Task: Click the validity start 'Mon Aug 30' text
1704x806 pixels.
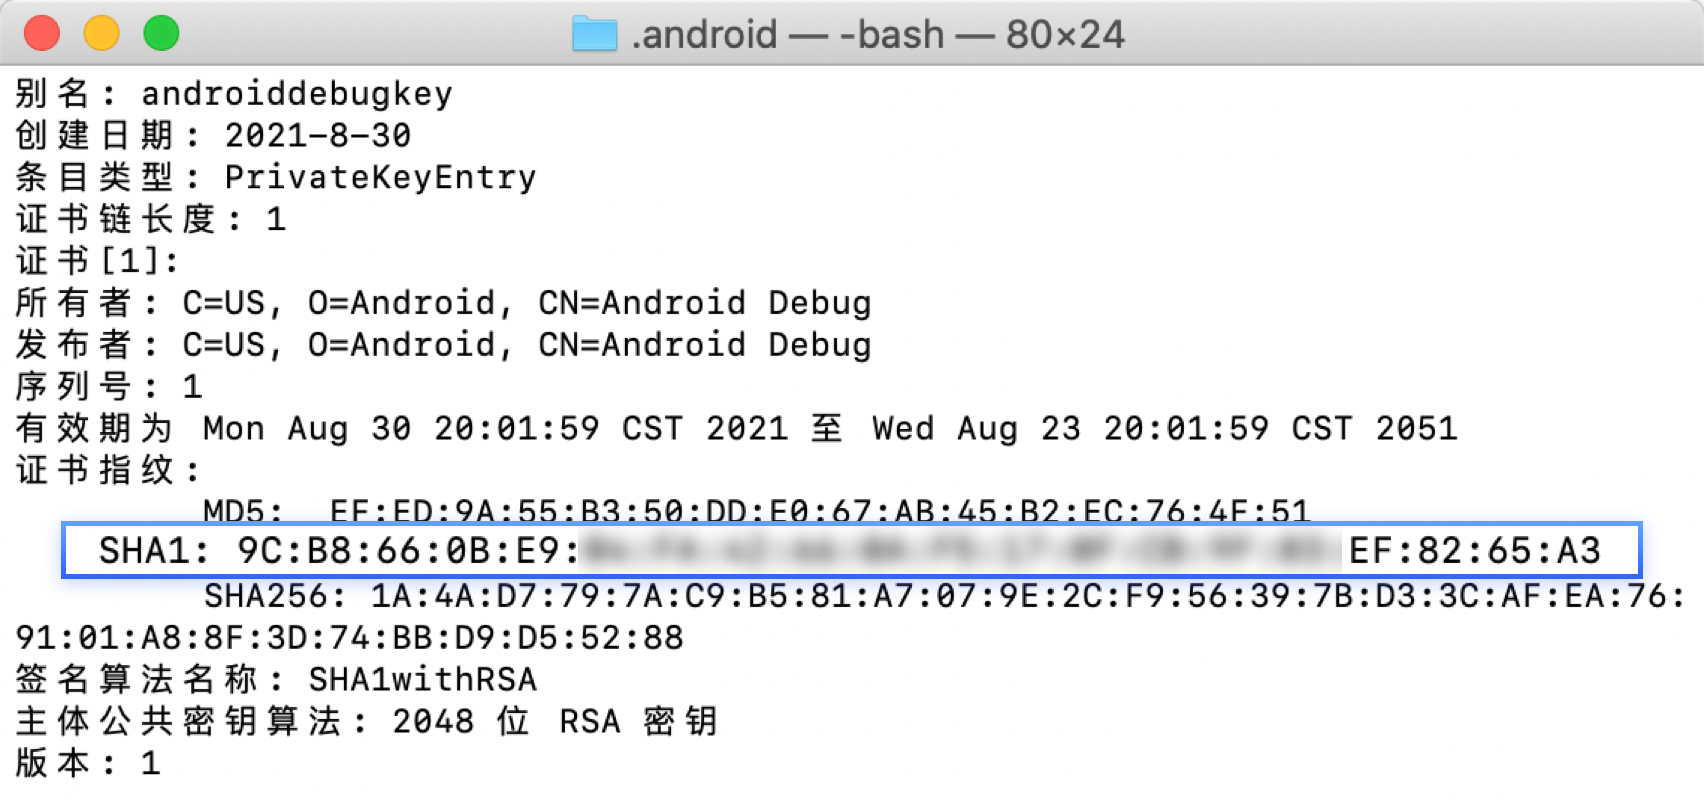Action: tap(306, 429)
